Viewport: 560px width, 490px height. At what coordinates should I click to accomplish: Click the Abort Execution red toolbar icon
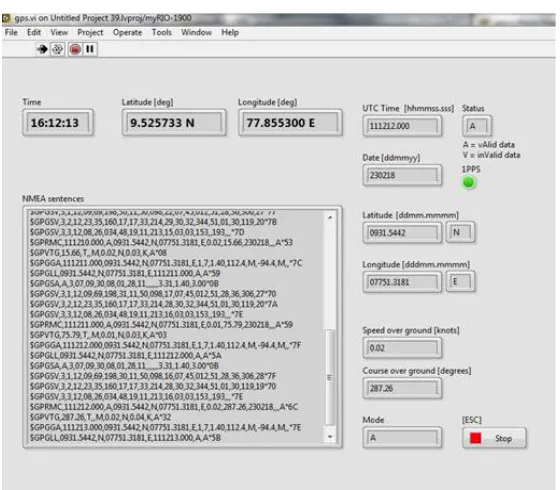(75, 49)
